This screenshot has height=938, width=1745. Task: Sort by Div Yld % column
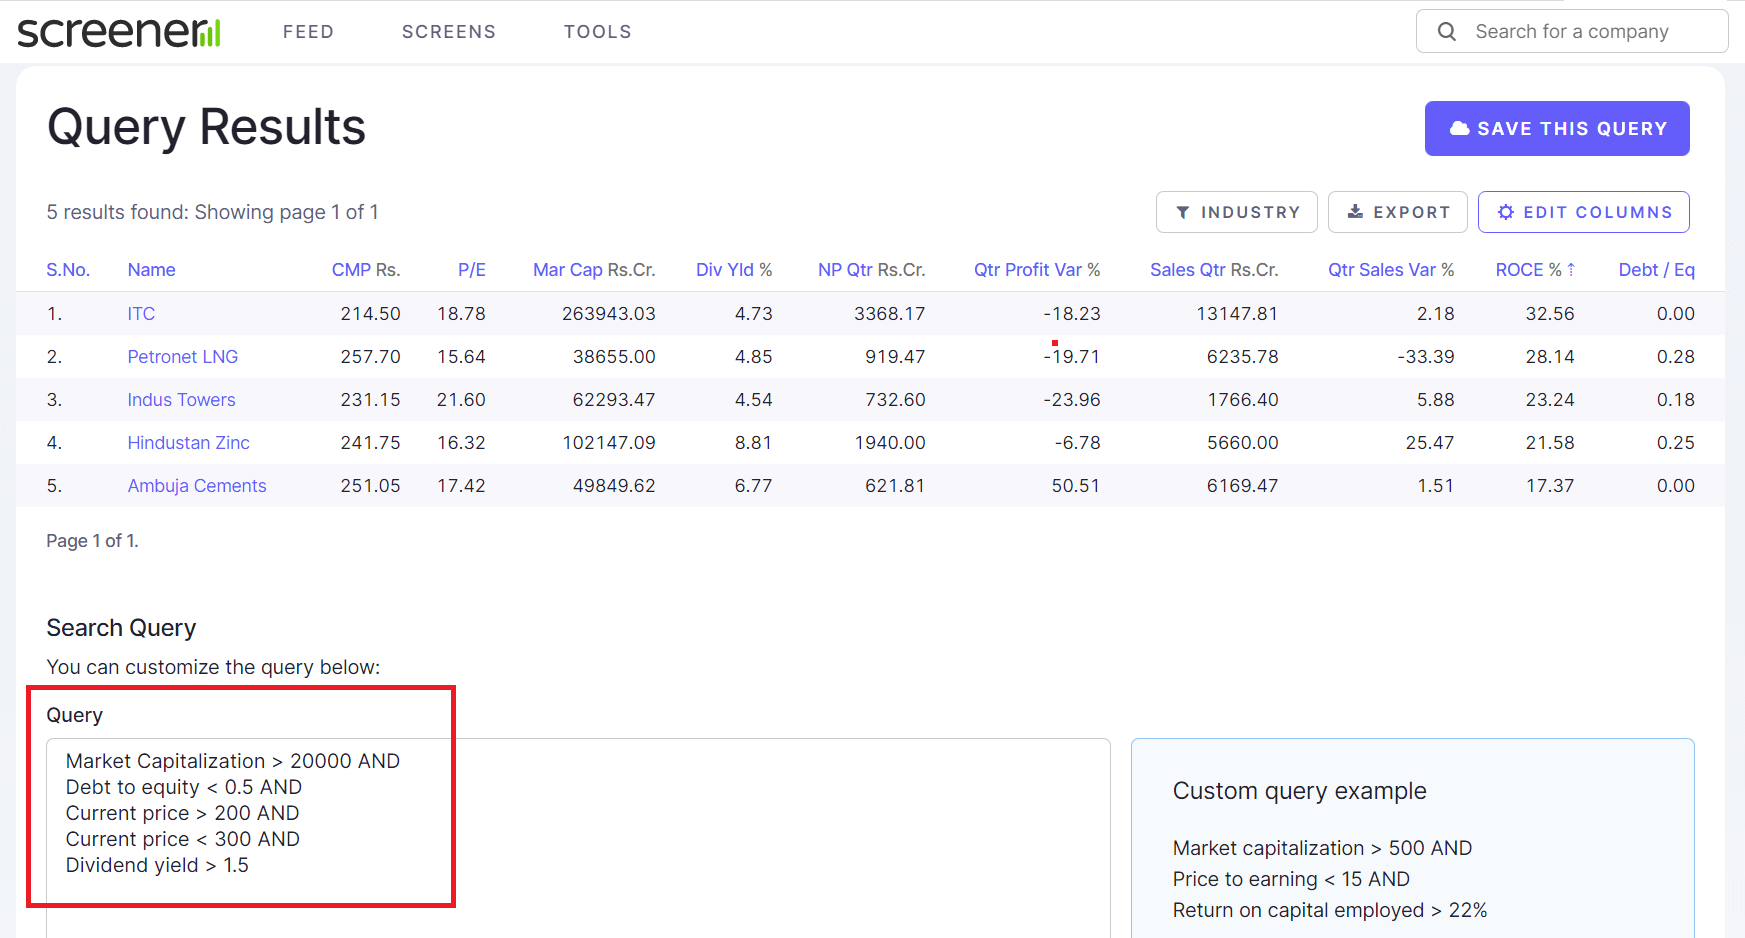734,270
